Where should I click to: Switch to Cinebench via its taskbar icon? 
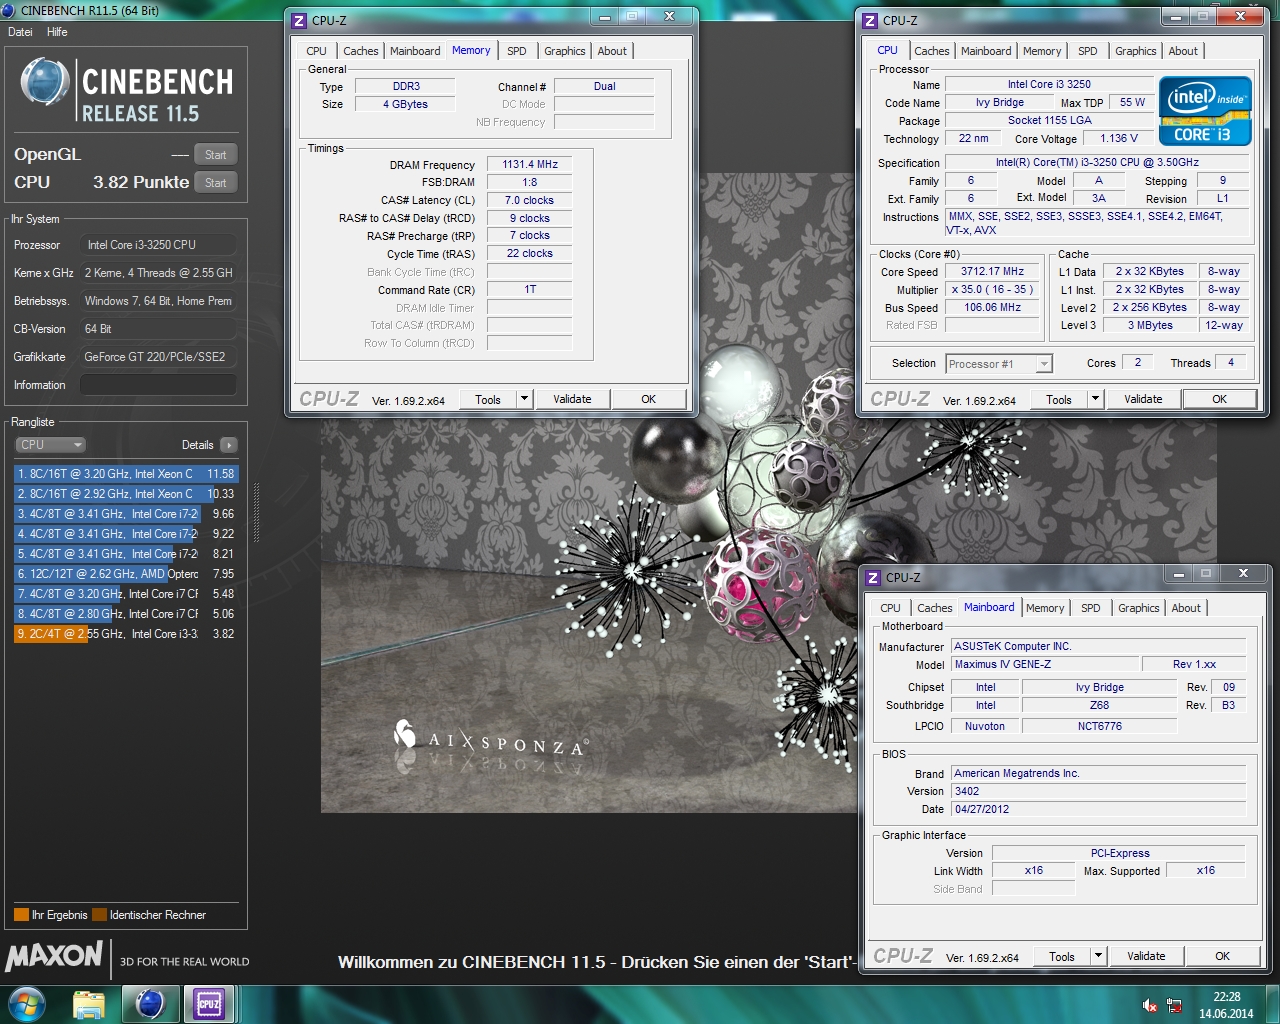point(150,1004)
